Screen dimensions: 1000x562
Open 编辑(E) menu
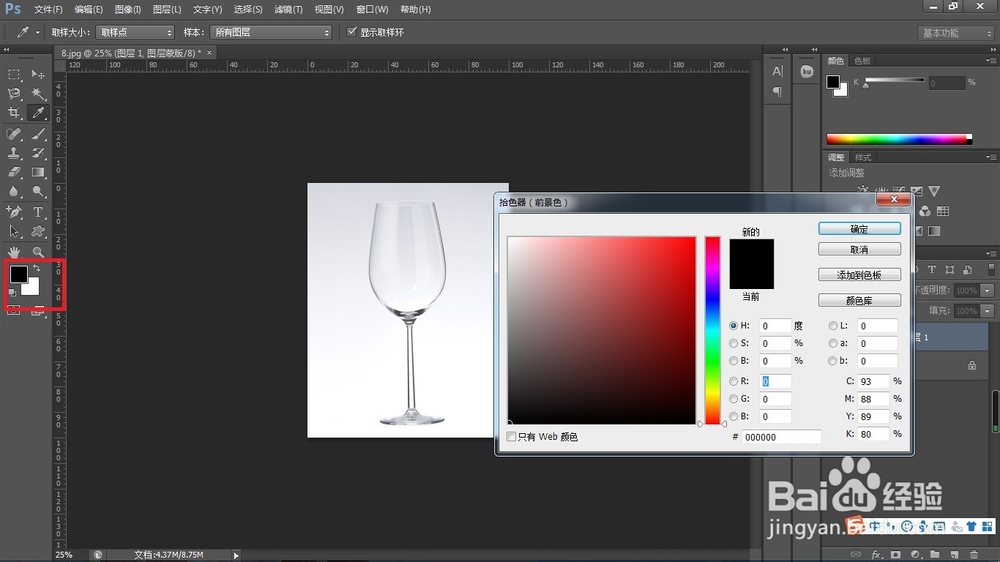88,10
